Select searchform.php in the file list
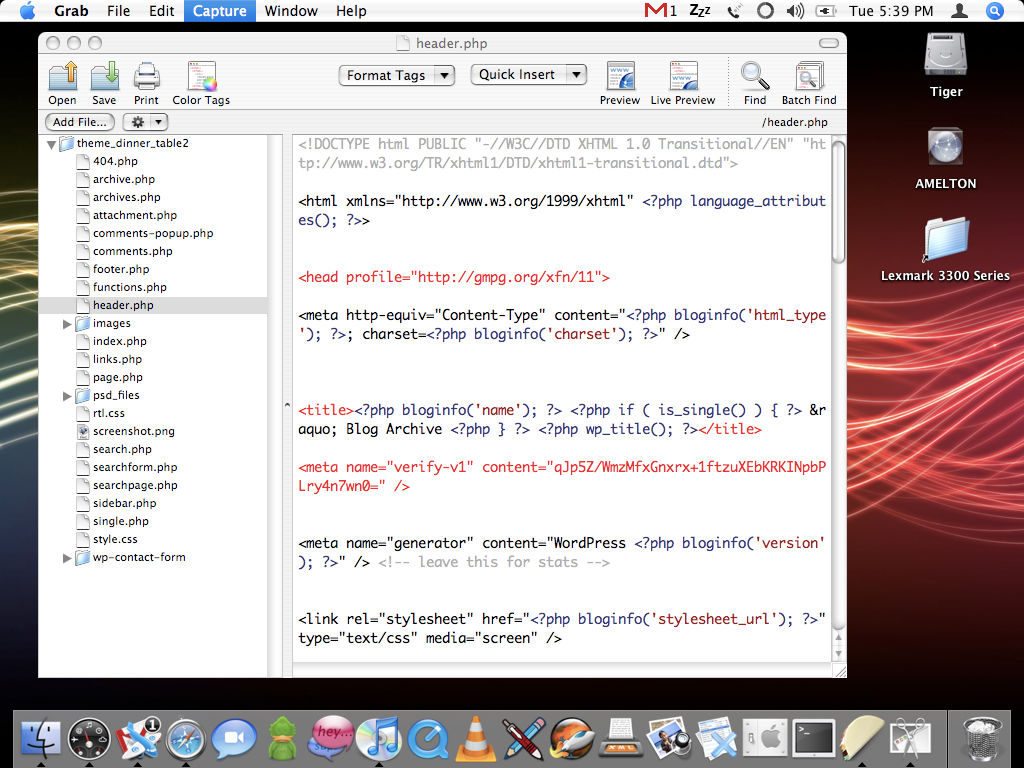Image resolution: width=1024 pixels, height=768 pixels. tap(135, 468)
